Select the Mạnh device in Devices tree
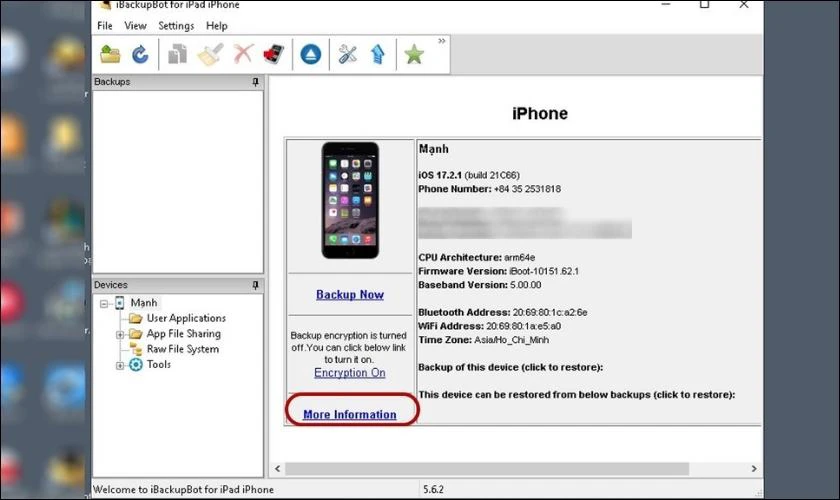 click(x=144, y=303)
